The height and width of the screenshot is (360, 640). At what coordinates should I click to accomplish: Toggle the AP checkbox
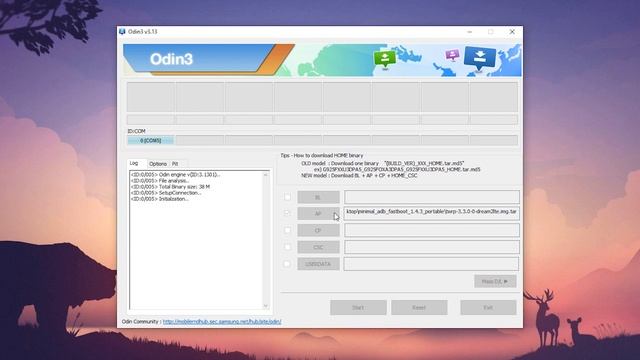[287, 213]
